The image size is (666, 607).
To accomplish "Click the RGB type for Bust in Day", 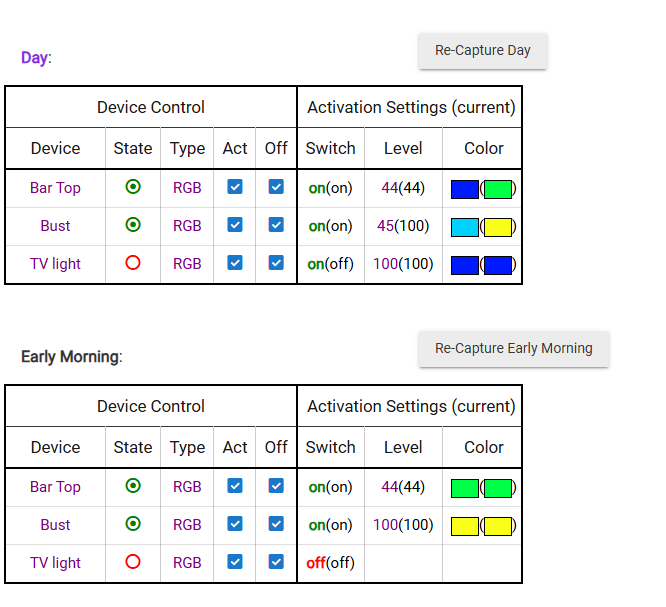I will coord(187,226).
